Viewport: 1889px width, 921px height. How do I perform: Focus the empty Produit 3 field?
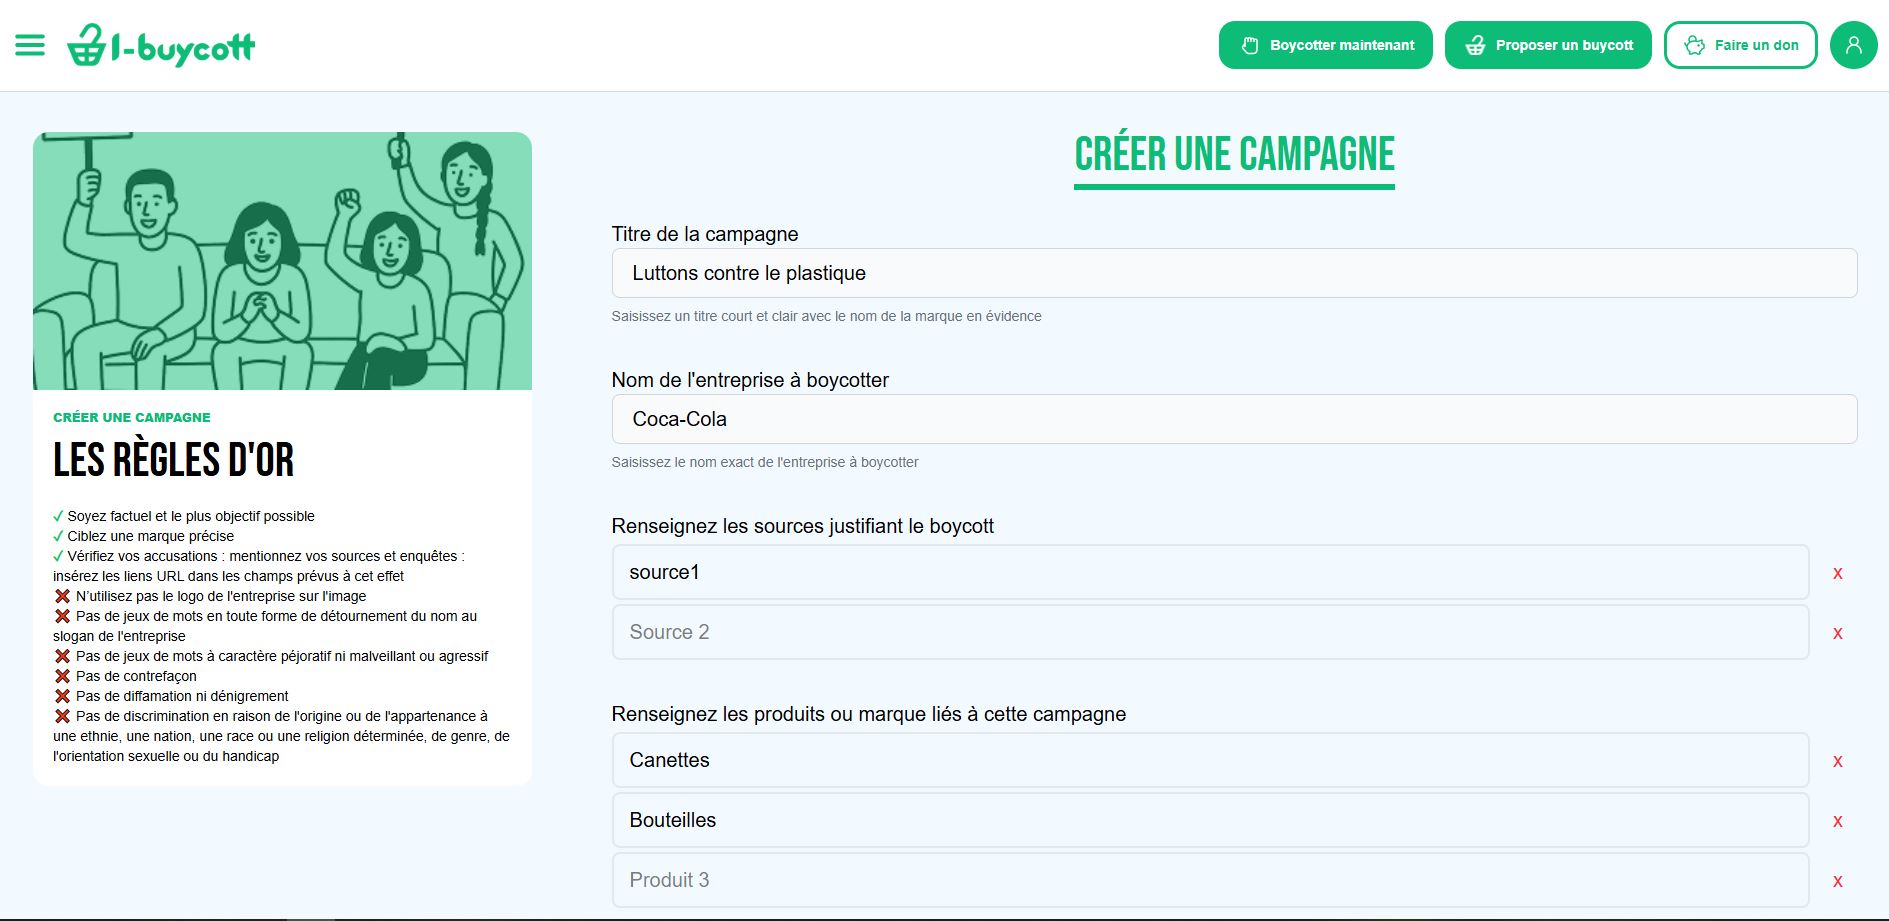(1210, 880)
